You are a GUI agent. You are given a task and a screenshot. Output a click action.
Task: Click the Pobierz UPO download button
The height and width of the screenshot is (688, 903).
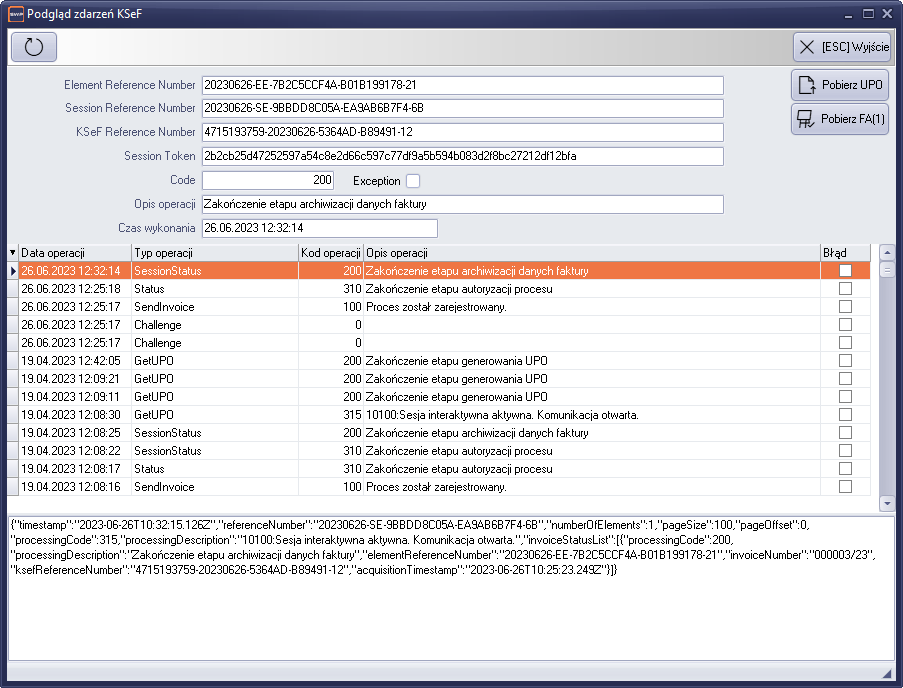840,86
